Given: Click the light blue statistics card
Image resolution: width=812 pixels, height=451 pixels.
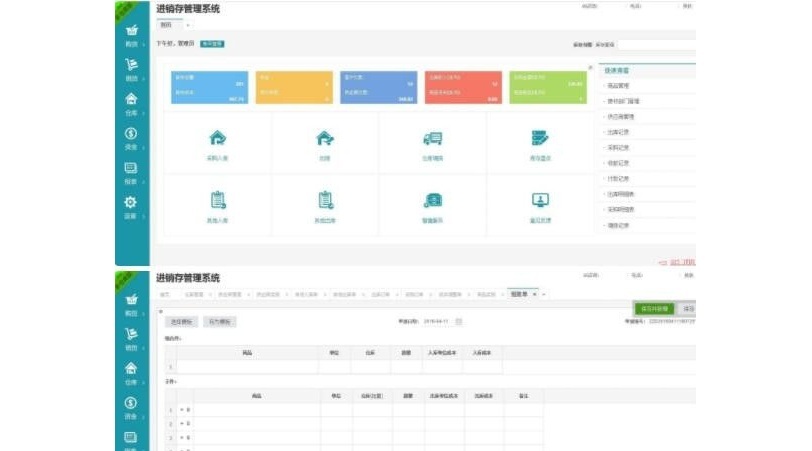Looking at the screenshot, I should [x=210, y=88].
